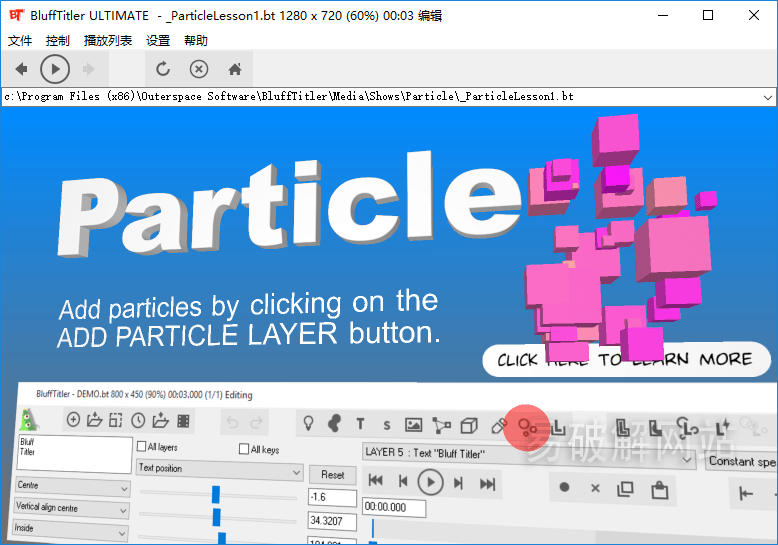Click the open show folder icon

[94, 420]
